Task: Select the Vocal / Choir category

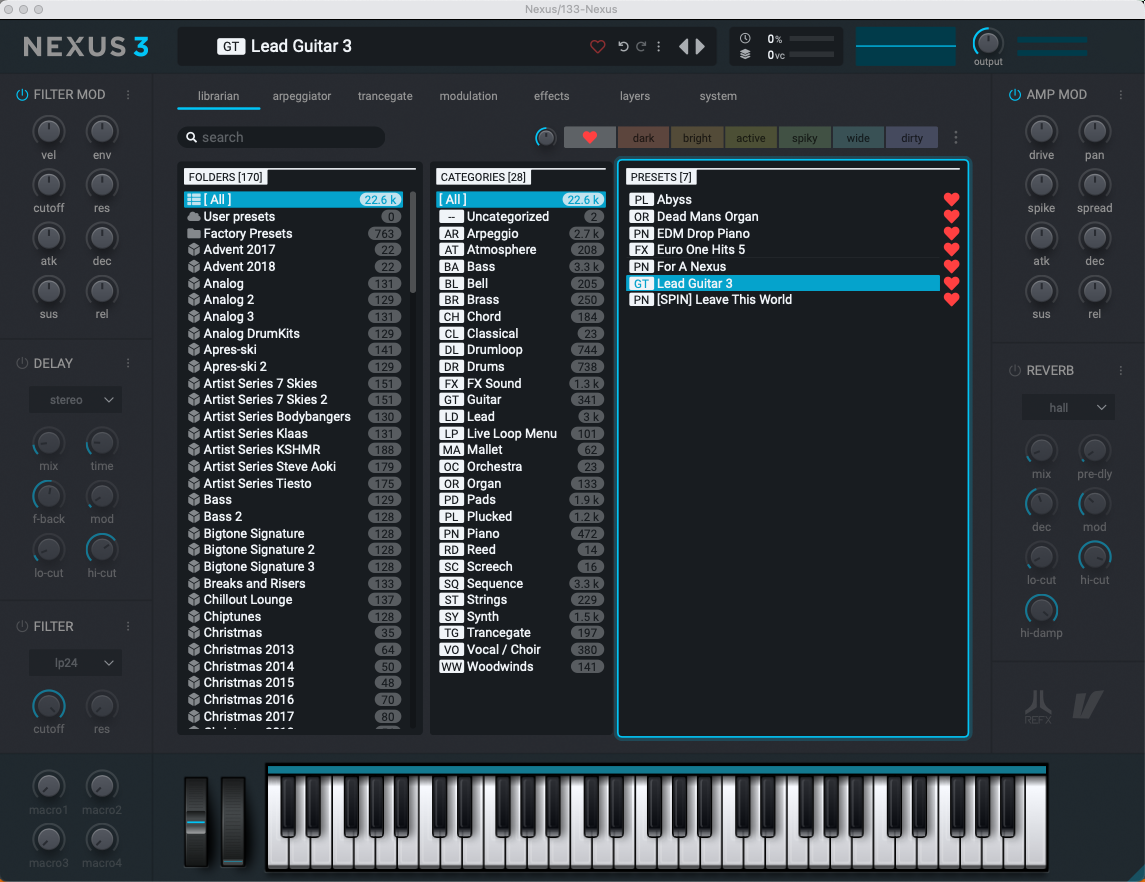Action: click(x=521, y=650)
